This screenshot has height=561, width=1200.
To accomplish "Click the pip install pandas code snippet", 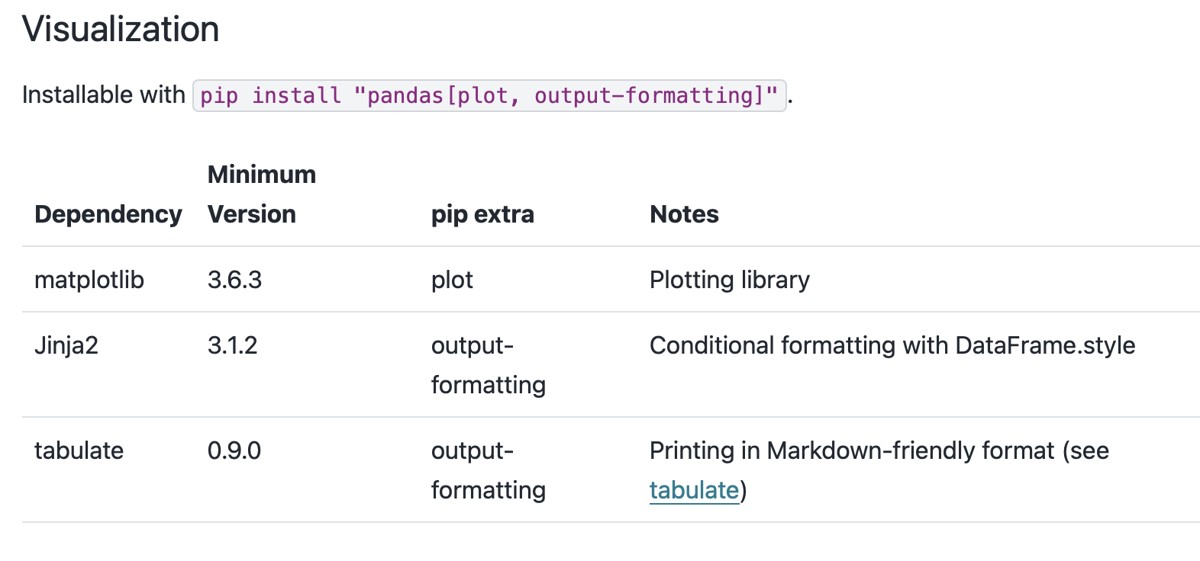I will tap(489, 95).
